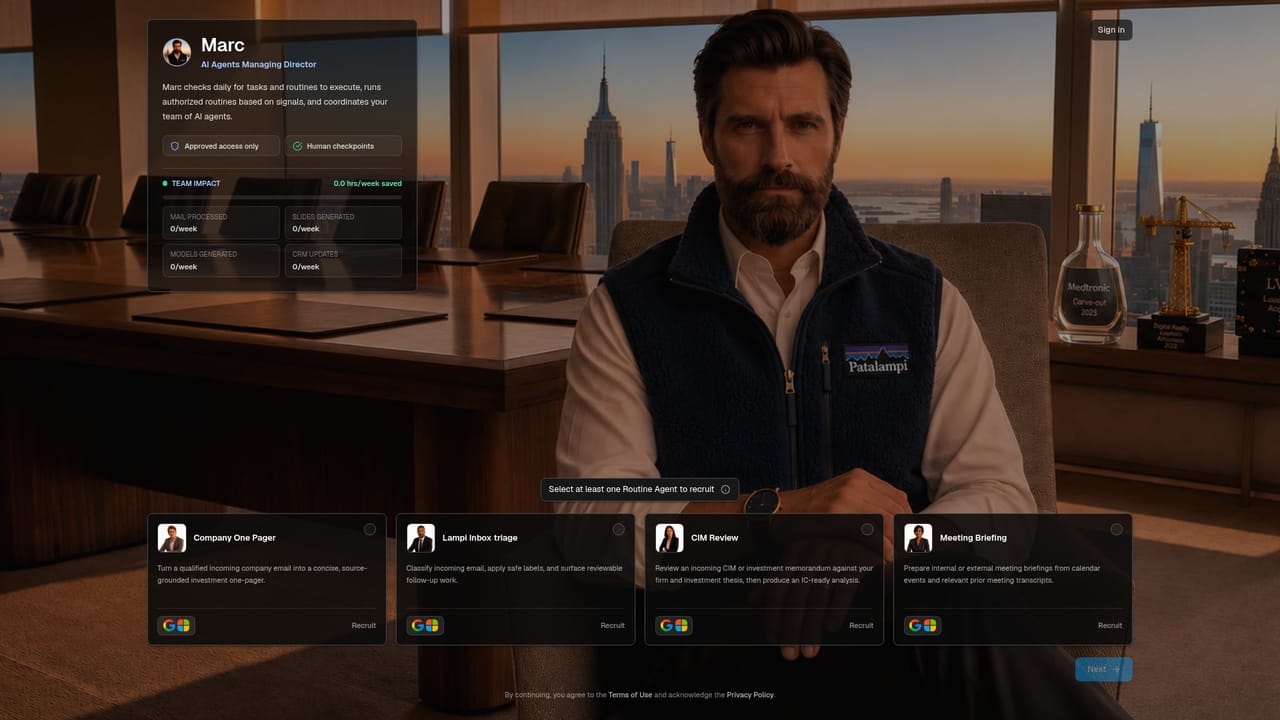Click the 'Marc' name heading
This screenshot has height=720, width=1280.
[223, 45]
